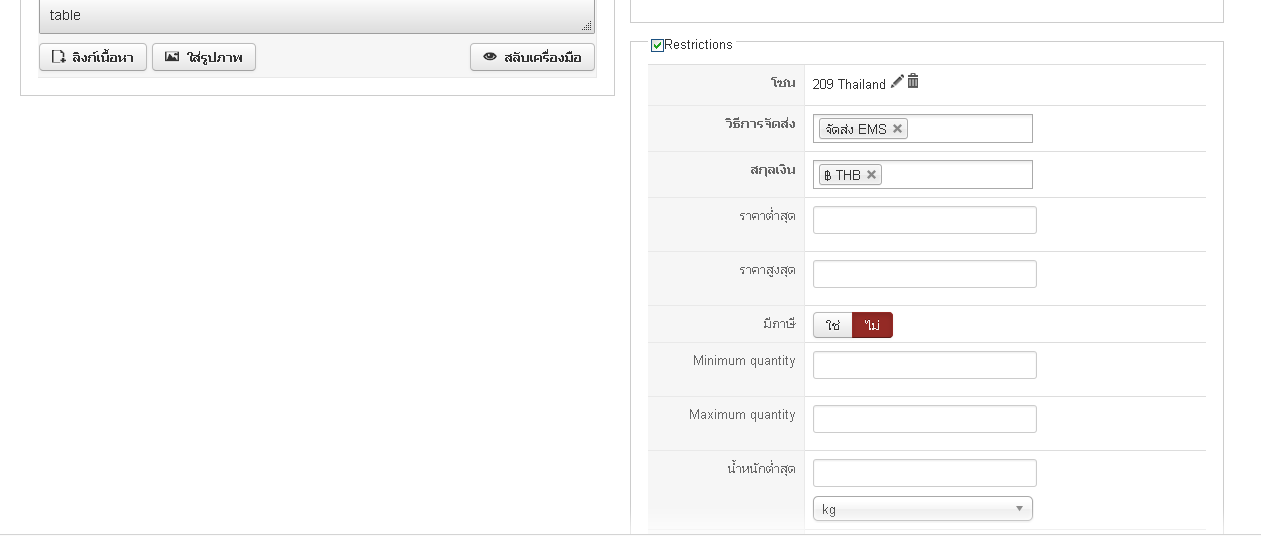Click the ราคาสูงสุด maximum price field
Screen dimensions: 1261x536
(x=925, y=274)
